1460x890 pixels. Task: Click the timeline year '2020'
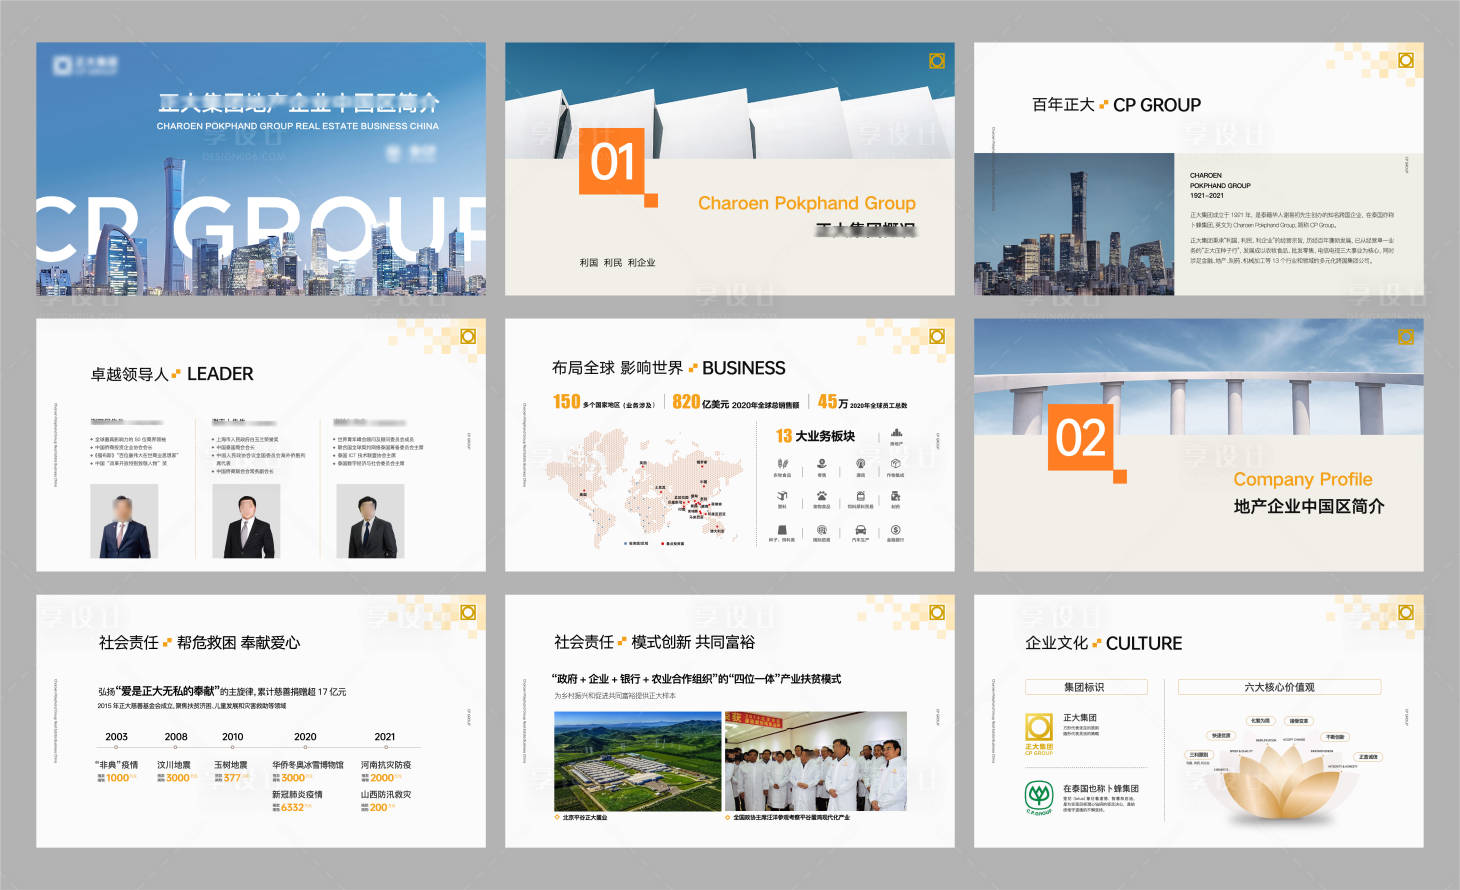pos(305,737)
